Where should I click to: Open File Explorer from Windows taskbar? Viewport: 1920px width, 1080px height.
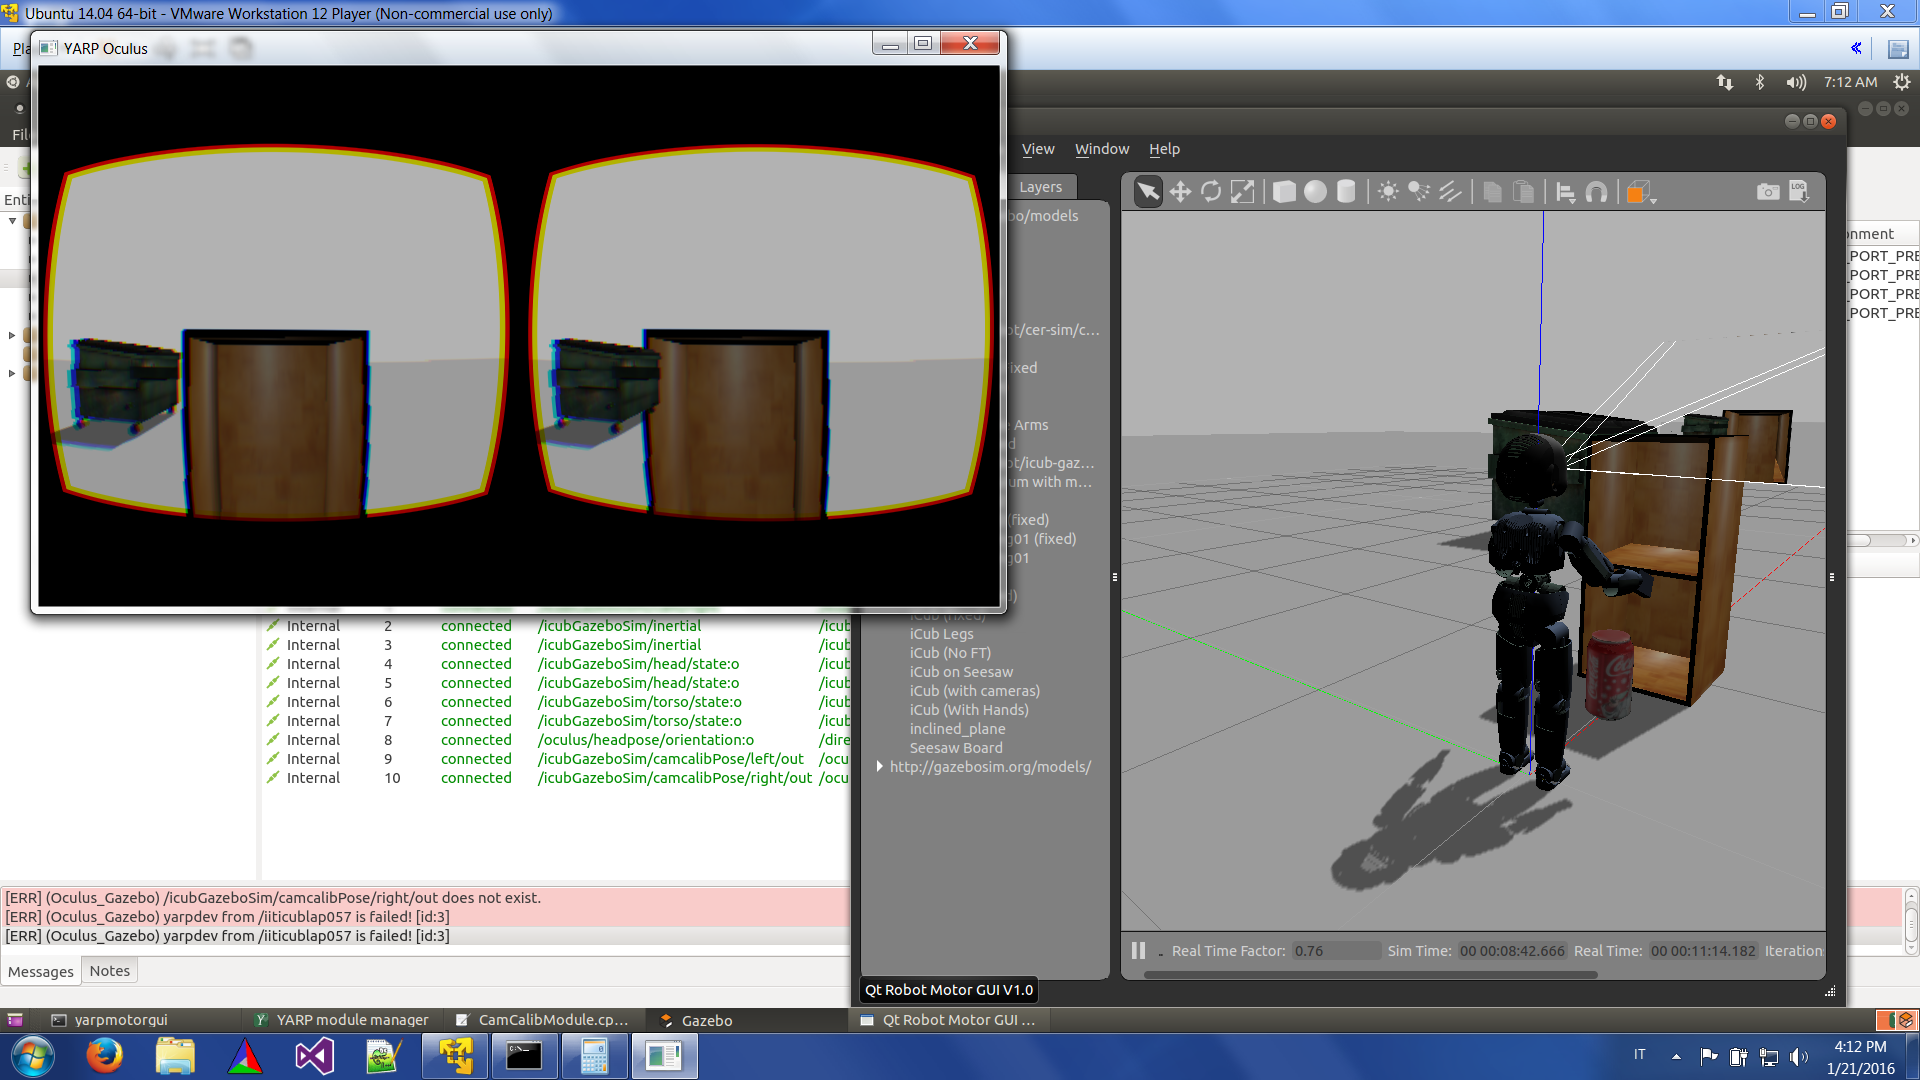(x=175, y=1057)
